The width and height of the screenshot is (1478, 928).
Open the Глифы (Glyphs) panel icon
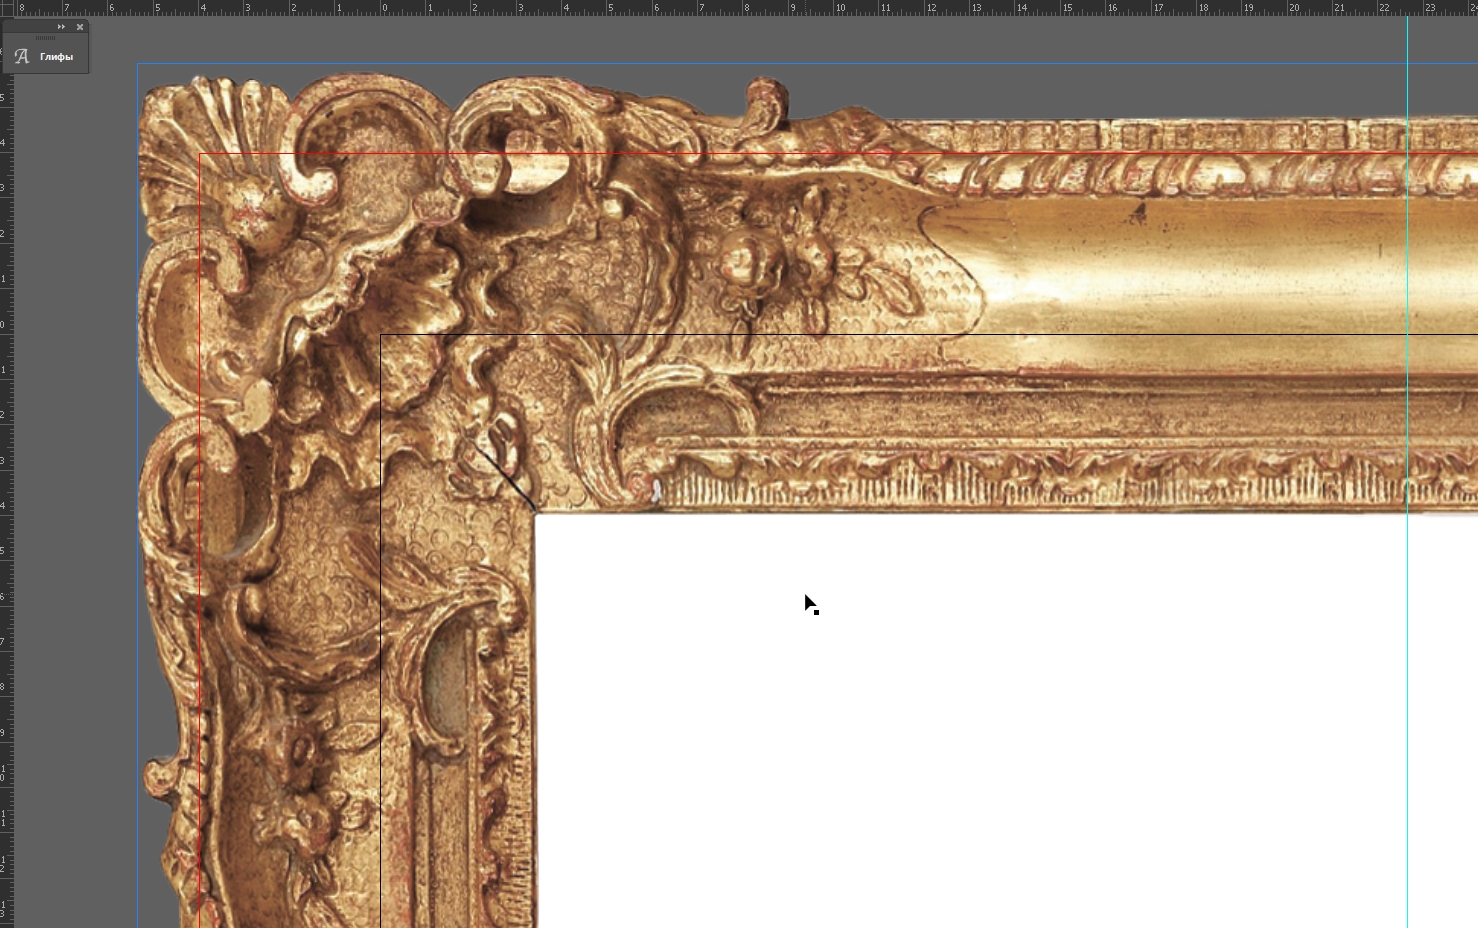[x=22, y=57]
